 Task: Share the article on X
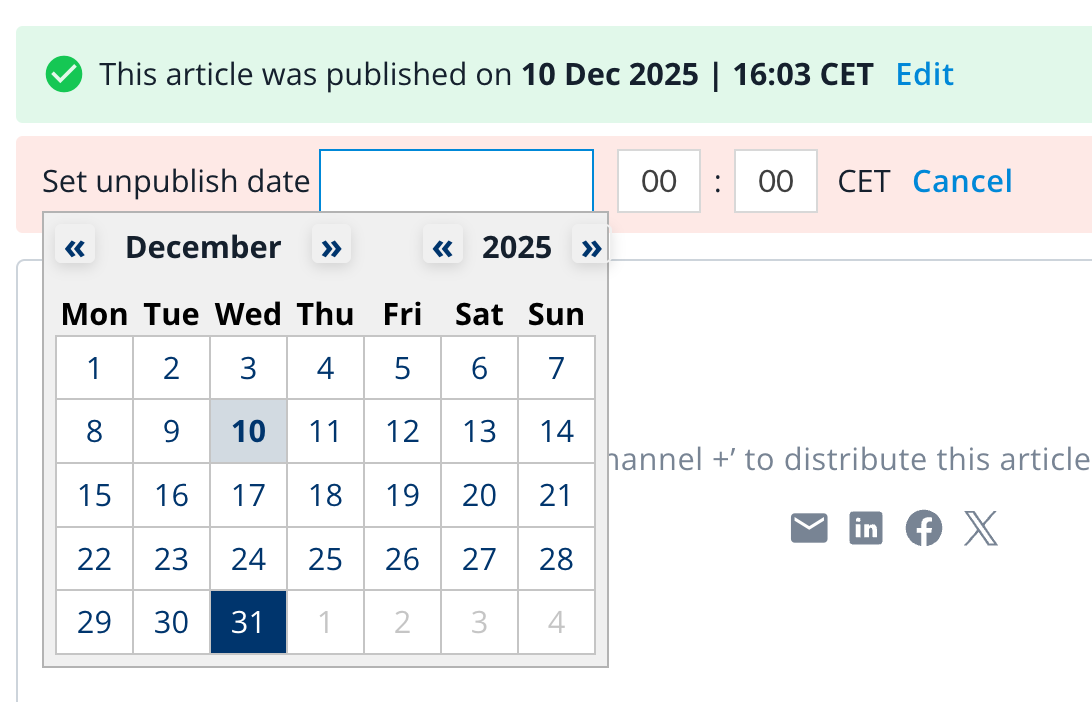[981, 528]
